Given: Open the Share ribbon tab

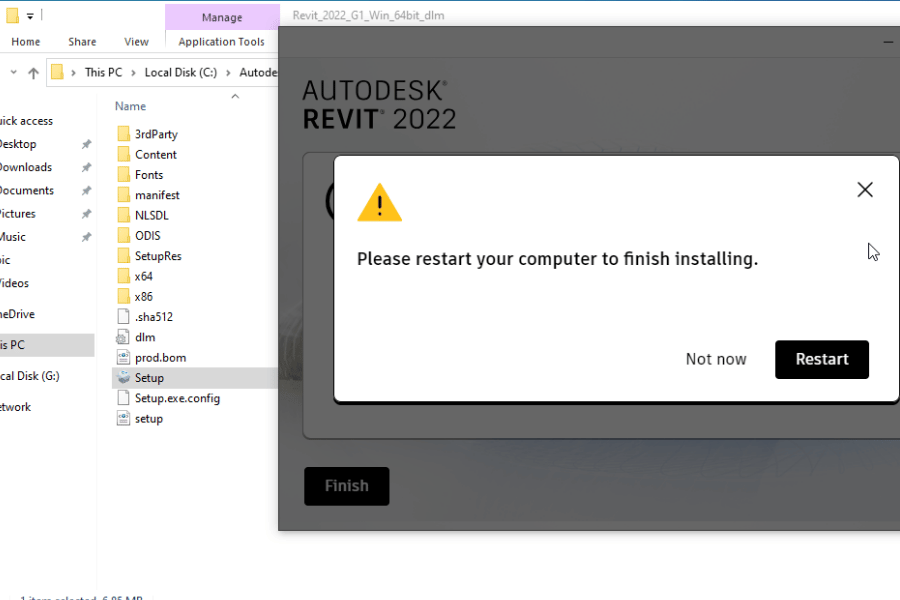Looking at the screenshot, I should coord(82,42).
